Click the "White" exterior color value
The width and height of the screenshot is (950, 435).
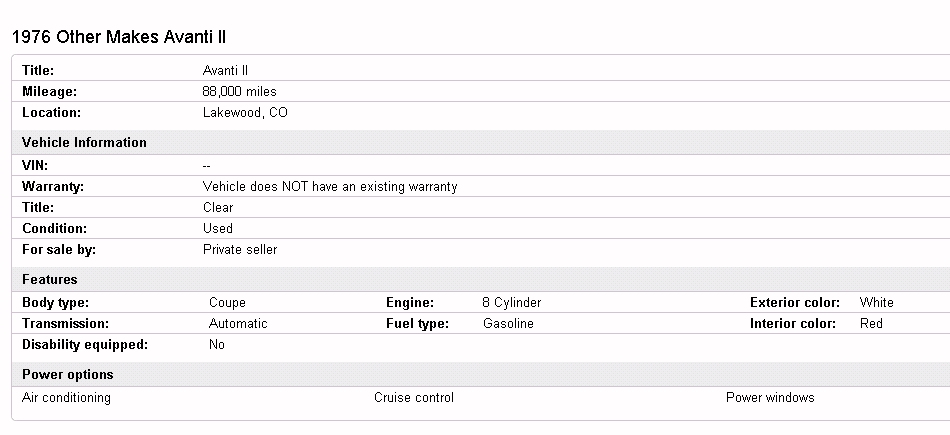point(877,303)
